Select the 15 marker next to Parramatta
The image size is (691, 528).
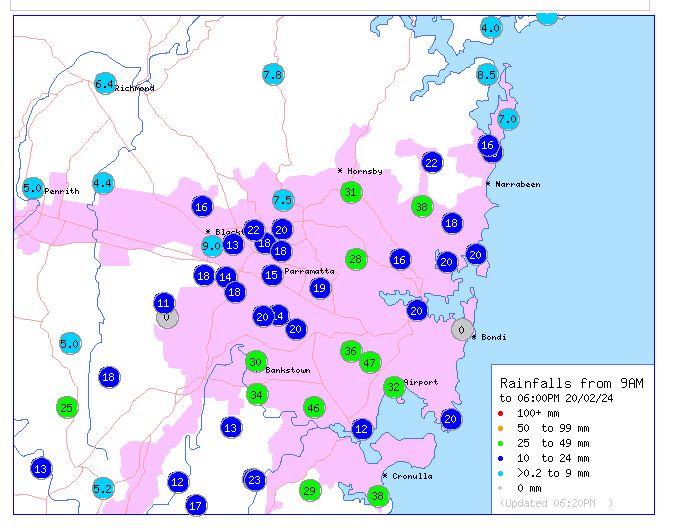272,275
